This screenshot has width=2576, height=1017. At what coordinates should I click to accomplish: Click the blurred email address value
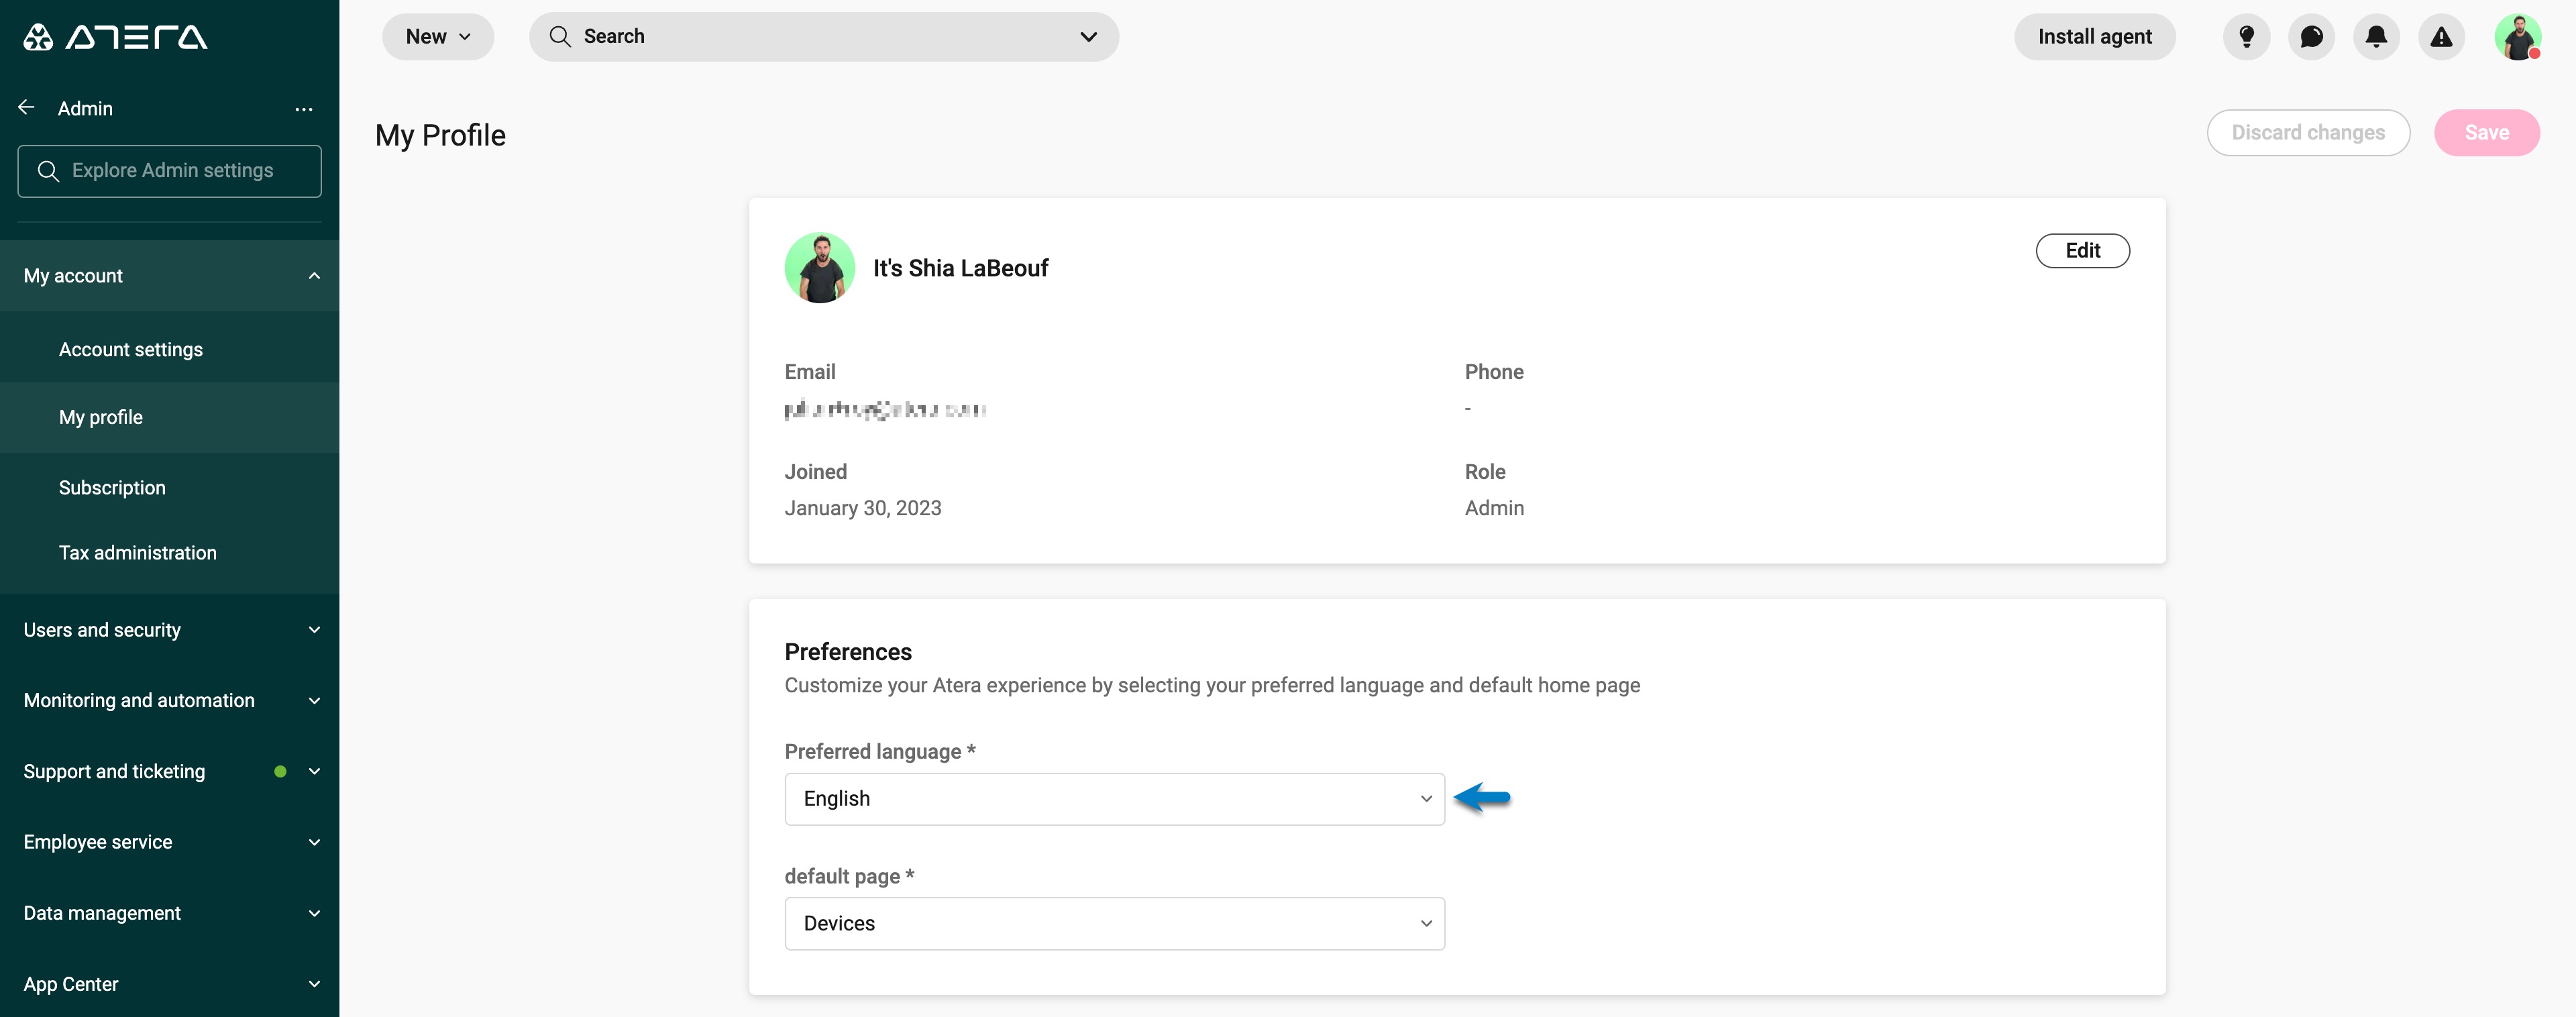[x=885, y=409]
